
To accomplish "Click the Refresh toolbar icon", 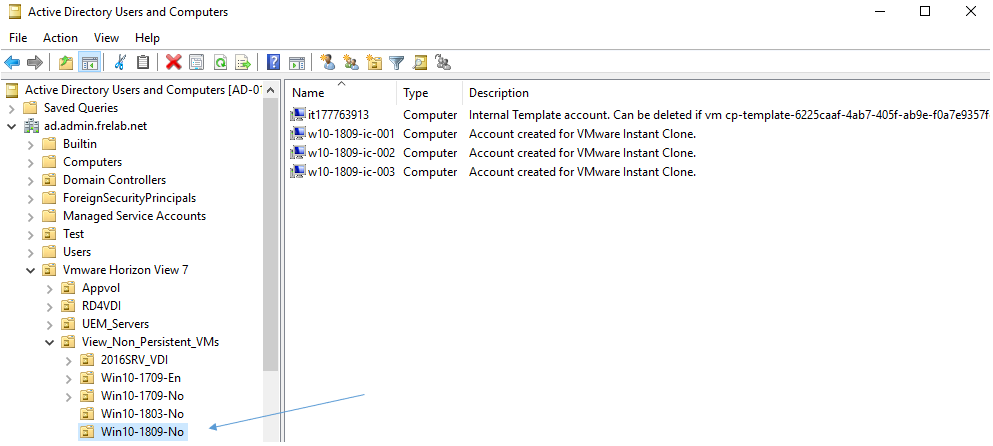I will (219, 62).
